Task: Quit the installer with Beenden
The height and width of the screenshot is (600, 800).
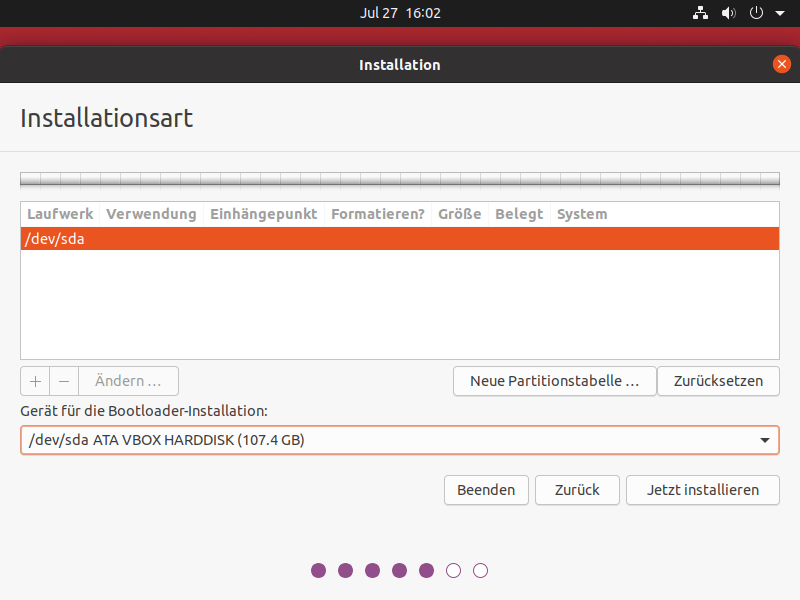Action: tap(486, 490)
